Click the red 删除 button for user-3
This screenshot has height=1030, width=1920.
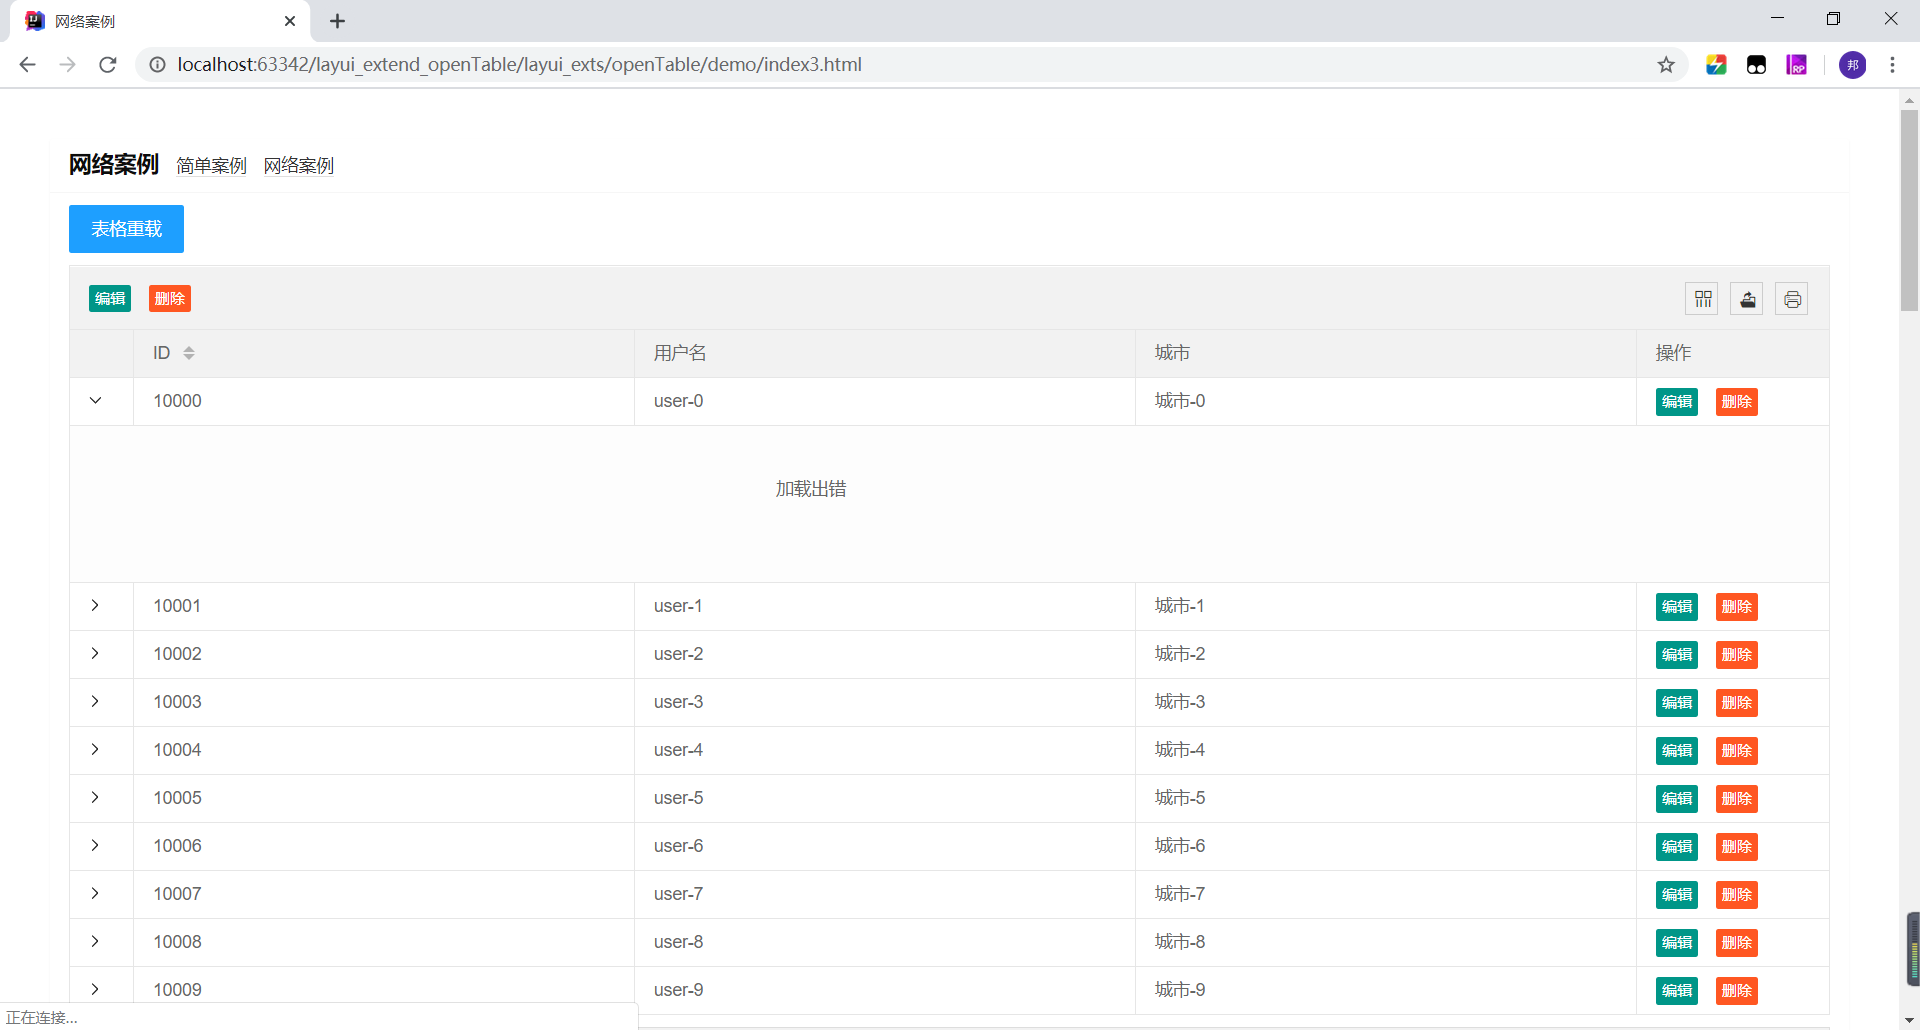coord(1736,703)
